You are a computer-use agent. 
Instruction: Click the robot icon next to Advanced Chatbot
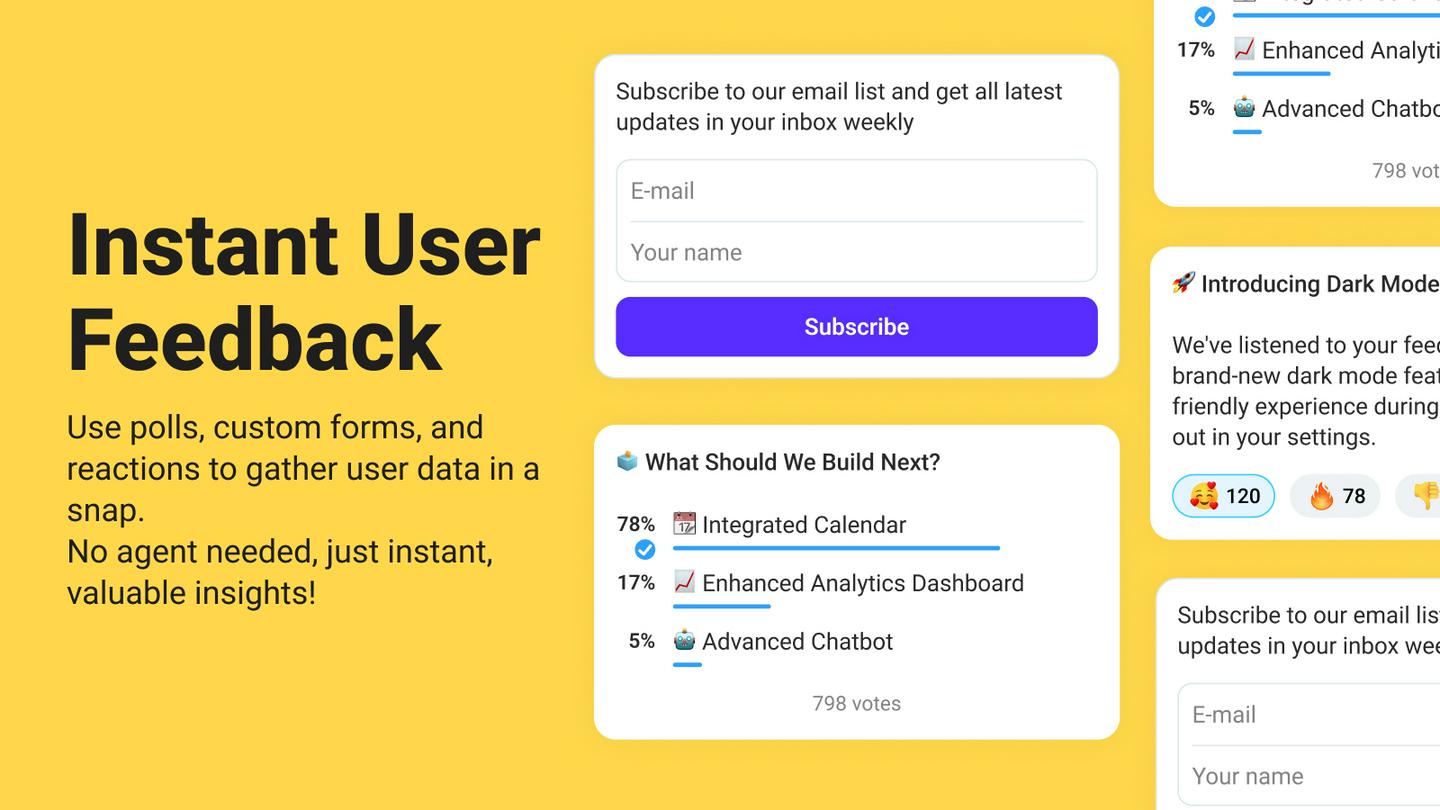click(684, 641)
